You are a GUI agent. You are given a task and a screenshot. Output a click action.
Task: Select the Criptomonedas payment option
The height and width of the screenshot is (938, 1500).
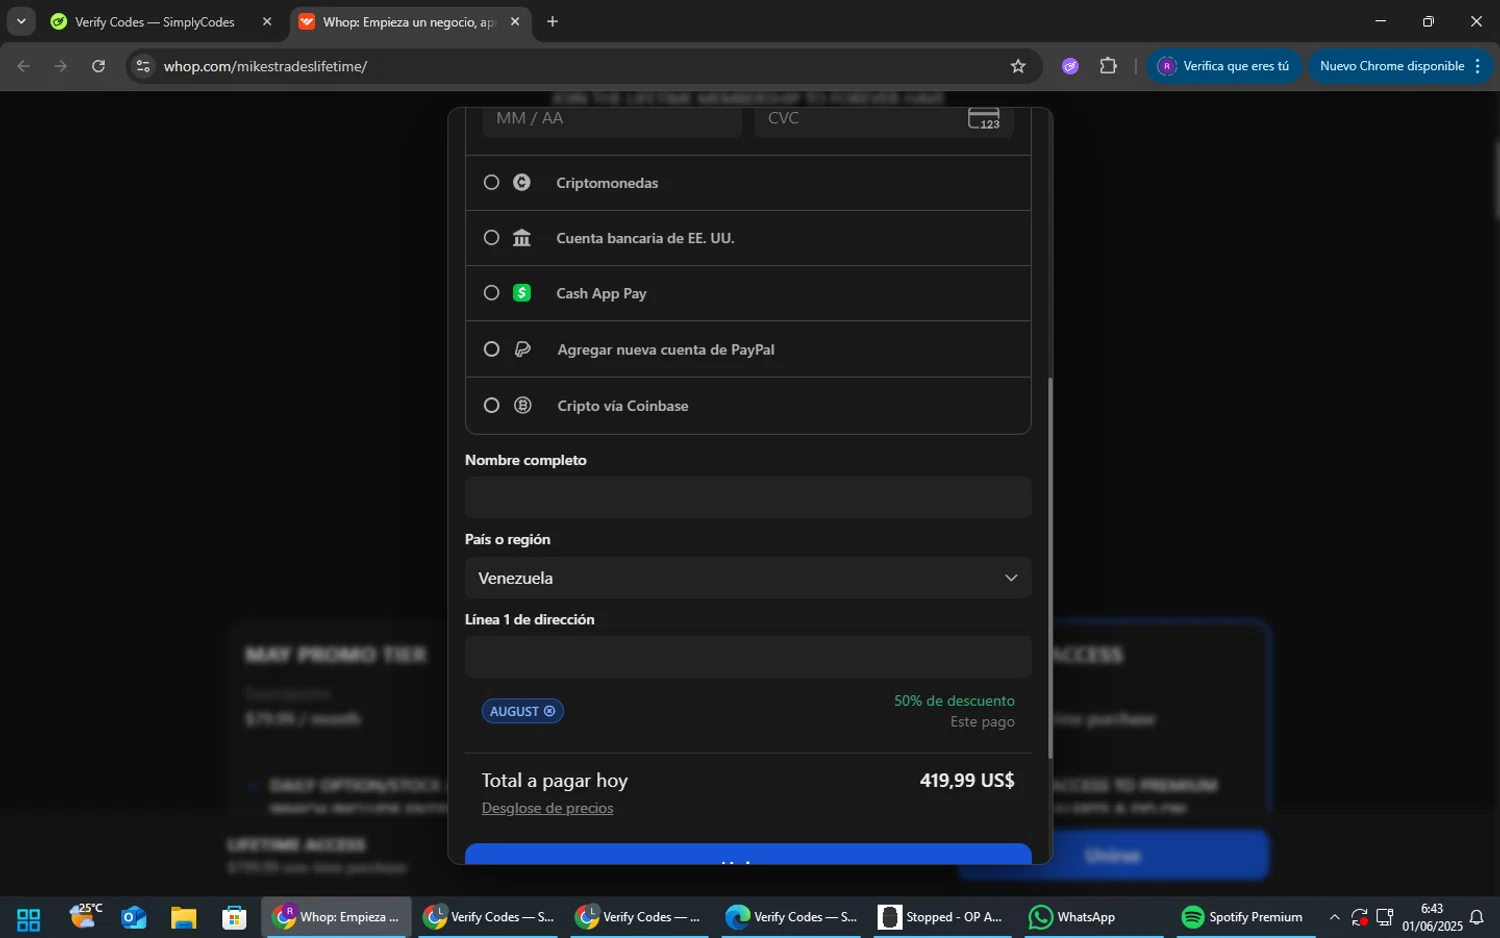[491, 182]
